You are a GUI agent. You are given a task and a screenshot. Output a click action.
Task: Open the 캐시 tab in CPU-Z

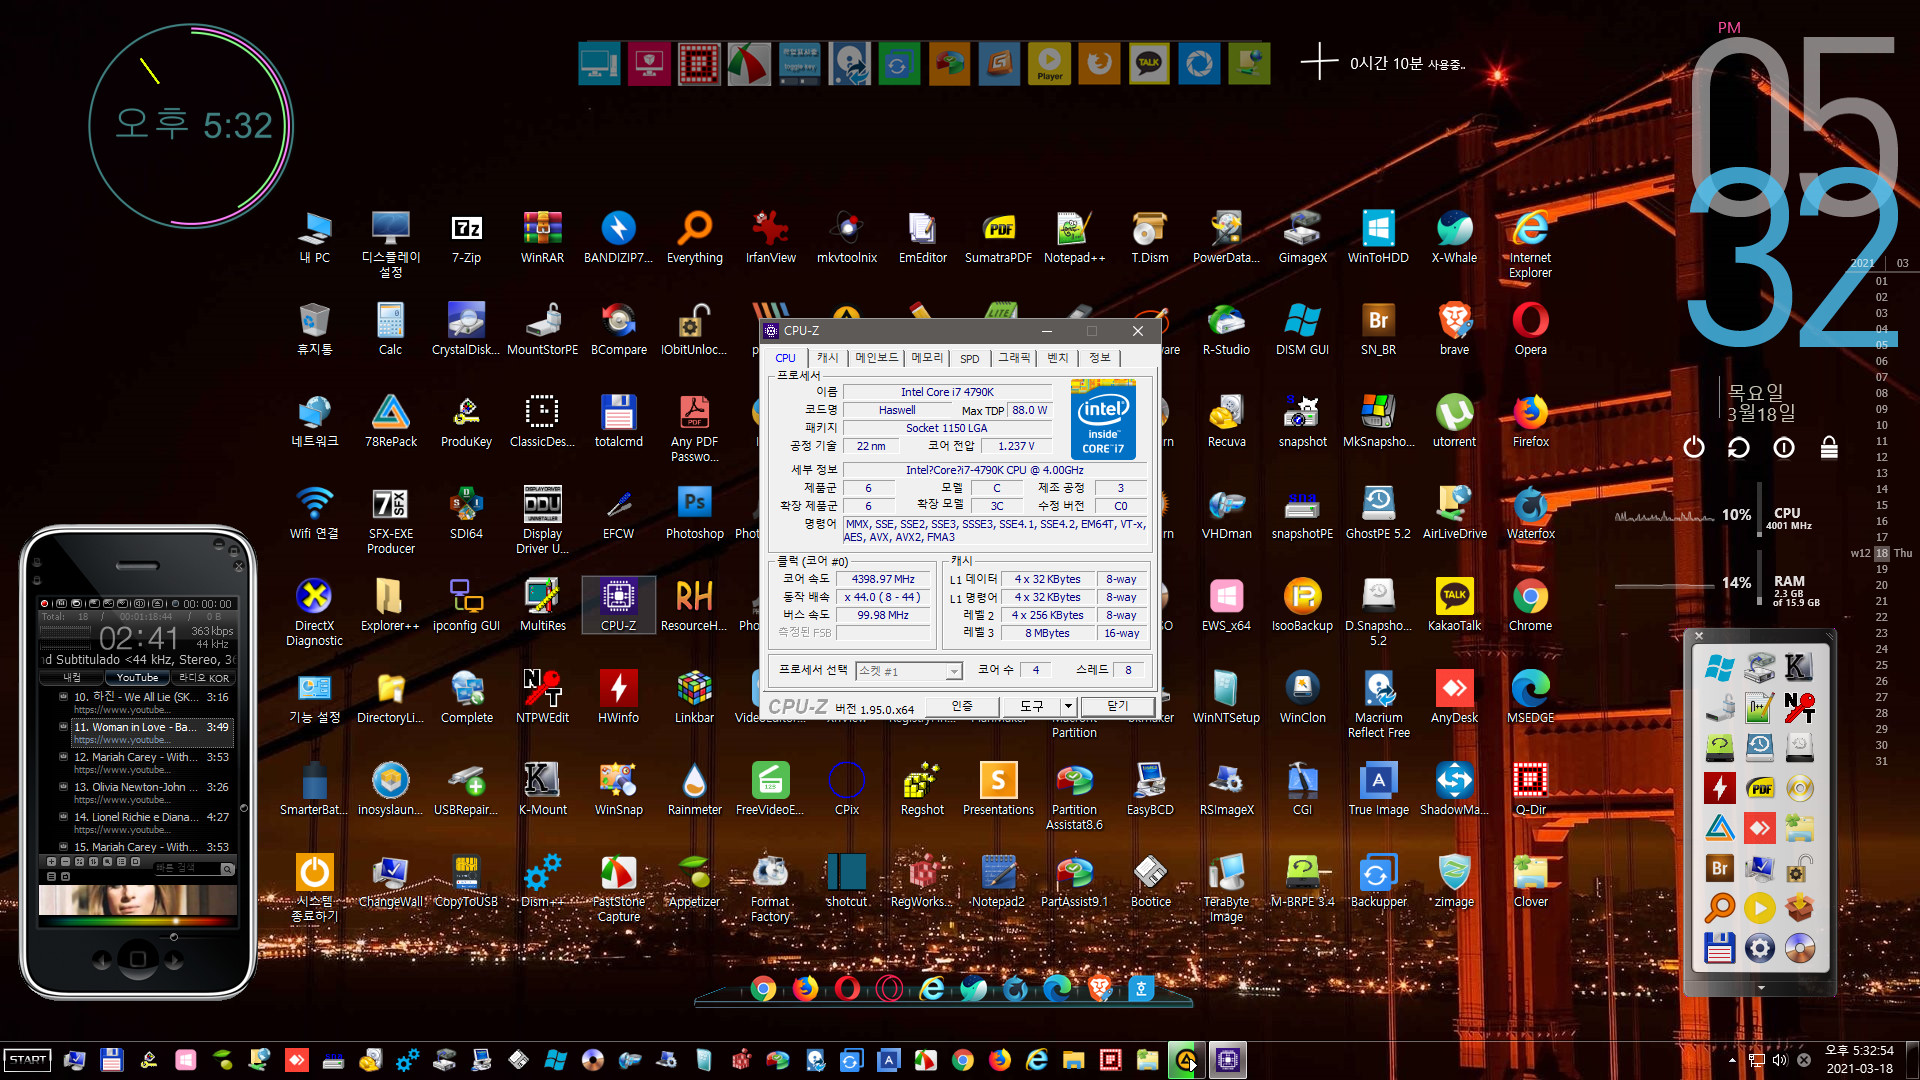[827, 358]
